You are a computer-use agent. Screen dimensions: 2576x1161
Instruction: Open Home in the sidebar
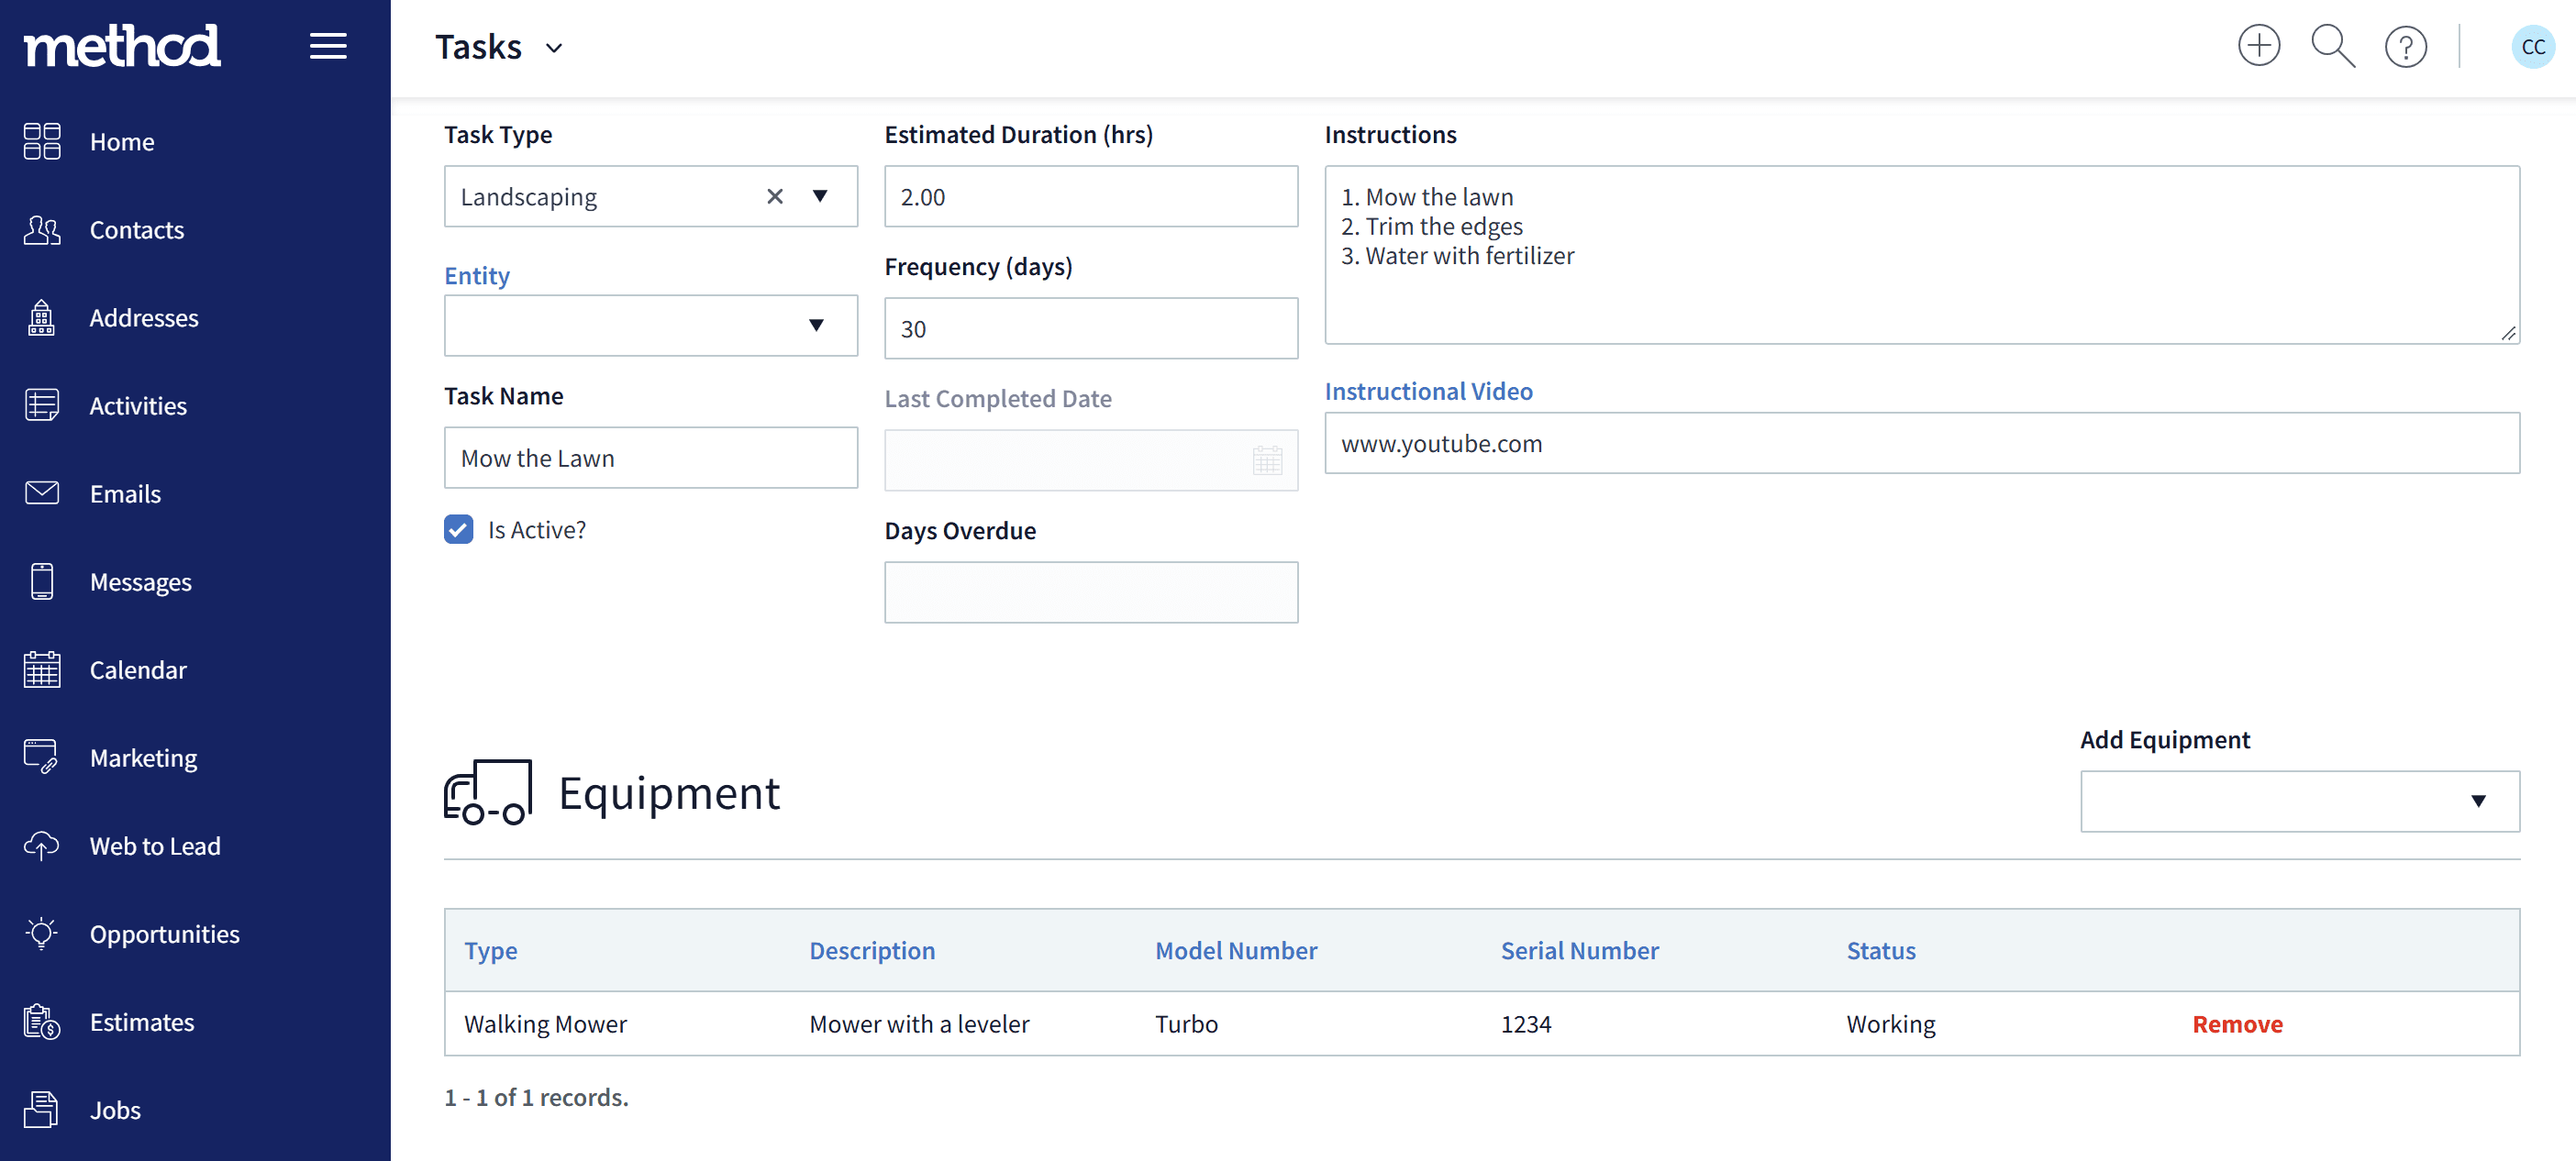(x=122, y=141)
